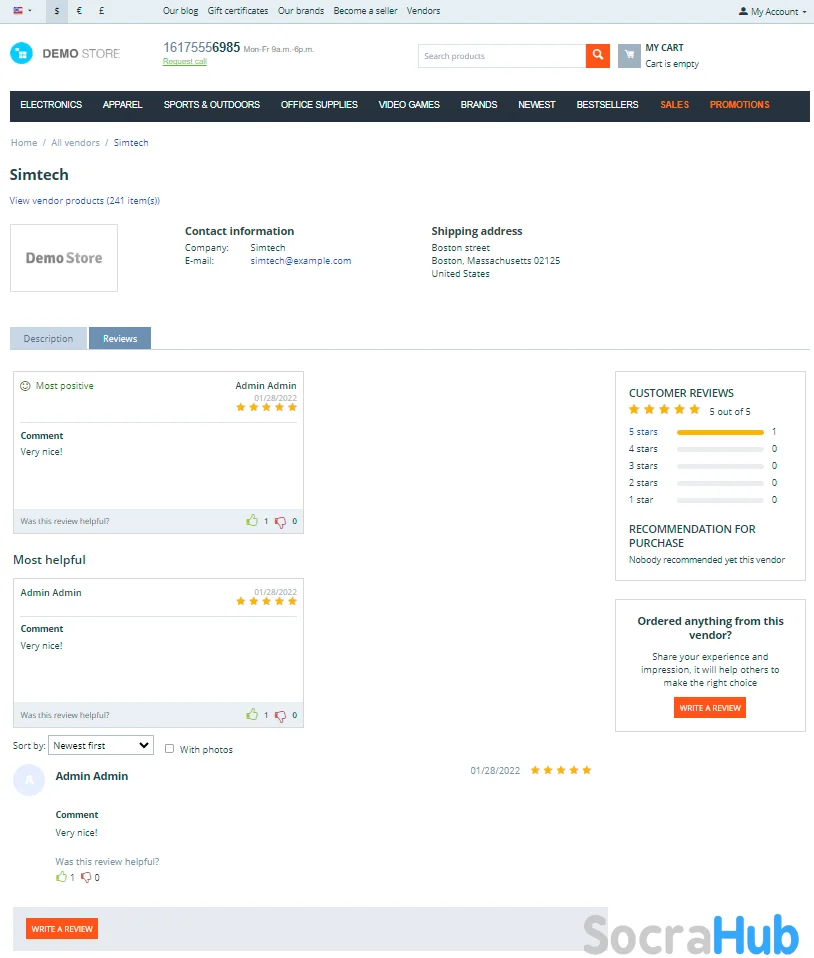Click the Admin Admin avatar circle
814x958 pixels.
pyautogui.click(x=29, y=780)
